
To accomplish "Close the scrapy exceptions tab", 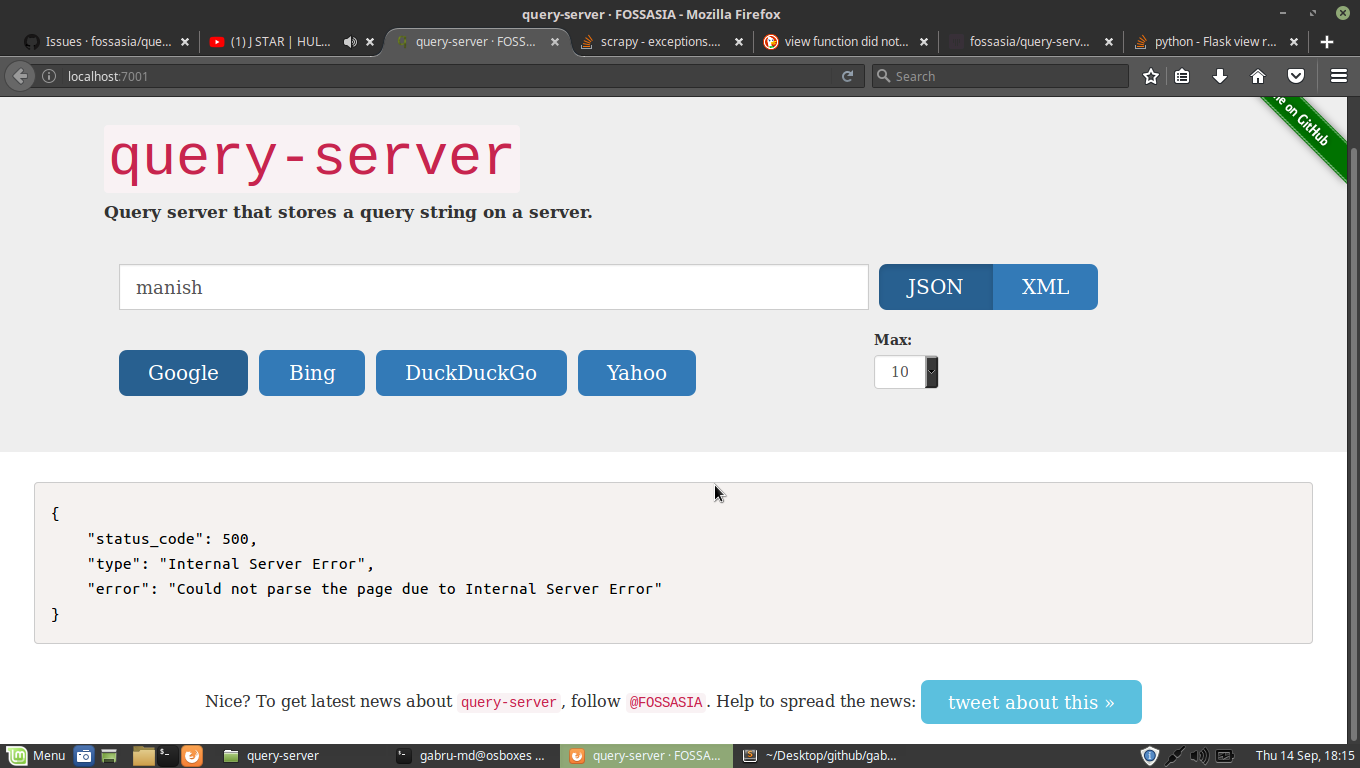I will [x=739, y=42].
